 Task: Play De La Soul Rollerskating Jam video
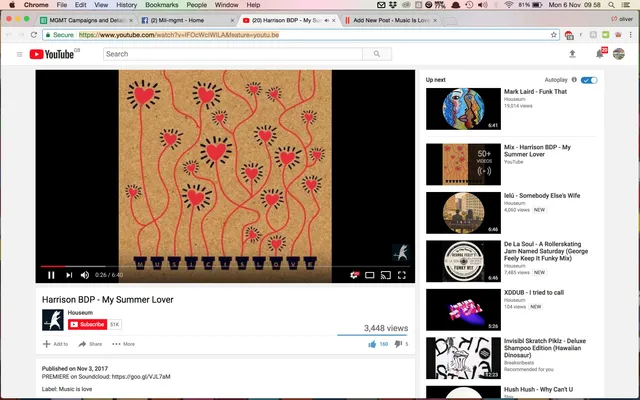coord(463,261)
